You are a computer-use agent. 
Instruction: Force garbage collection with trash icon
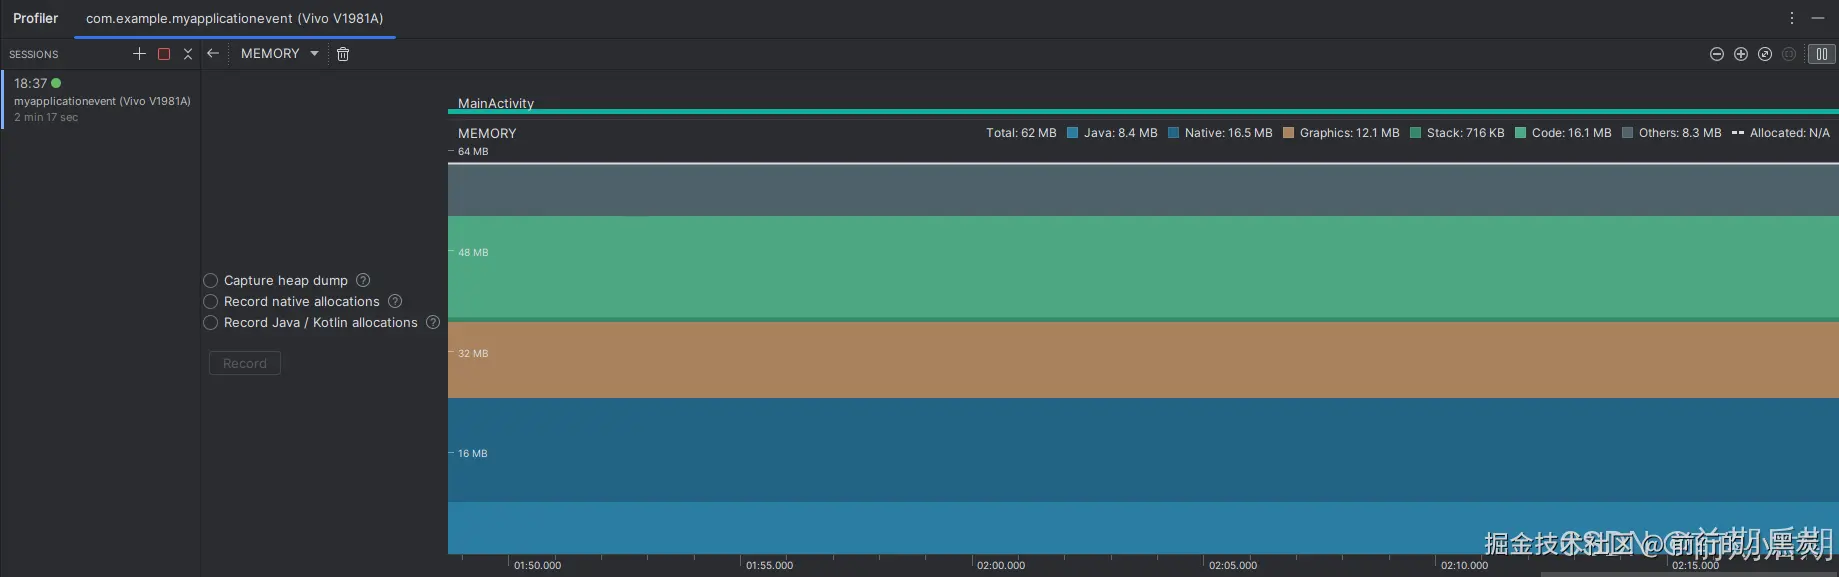pos(343,54)
